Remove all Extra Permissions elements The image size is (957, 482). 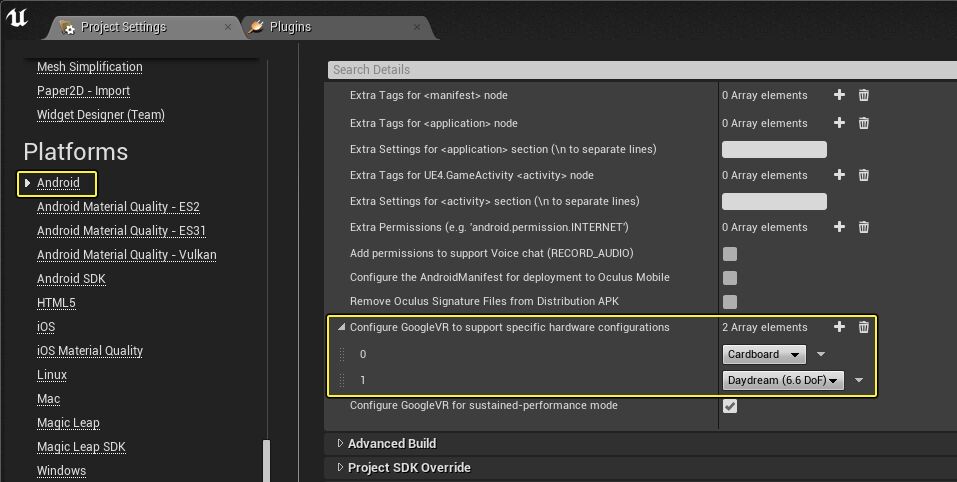(x=864, y=227)
